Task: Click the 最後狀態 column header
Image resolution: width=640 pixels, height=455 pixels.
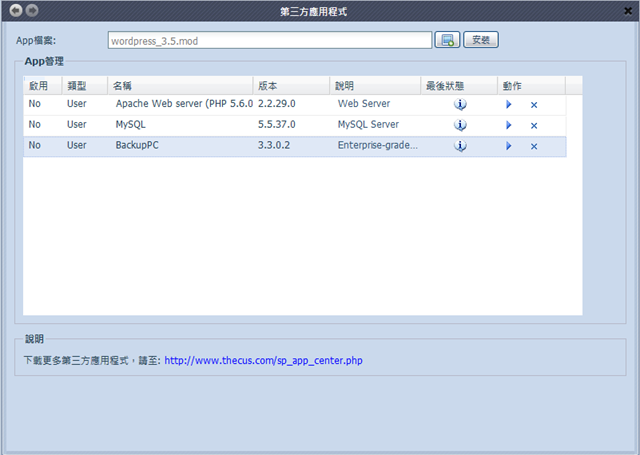Action: click(x=459, y=86)
